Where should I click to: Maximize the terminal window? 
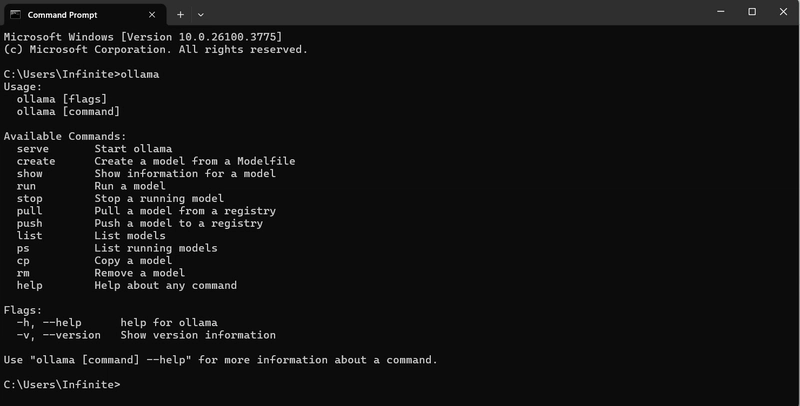[x=752, y=12]
